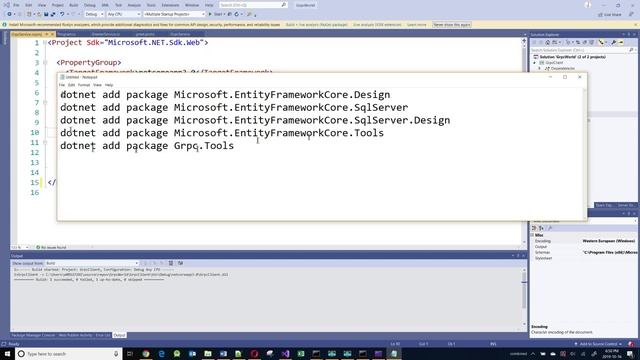Open the notification center icon

point(630,353)
